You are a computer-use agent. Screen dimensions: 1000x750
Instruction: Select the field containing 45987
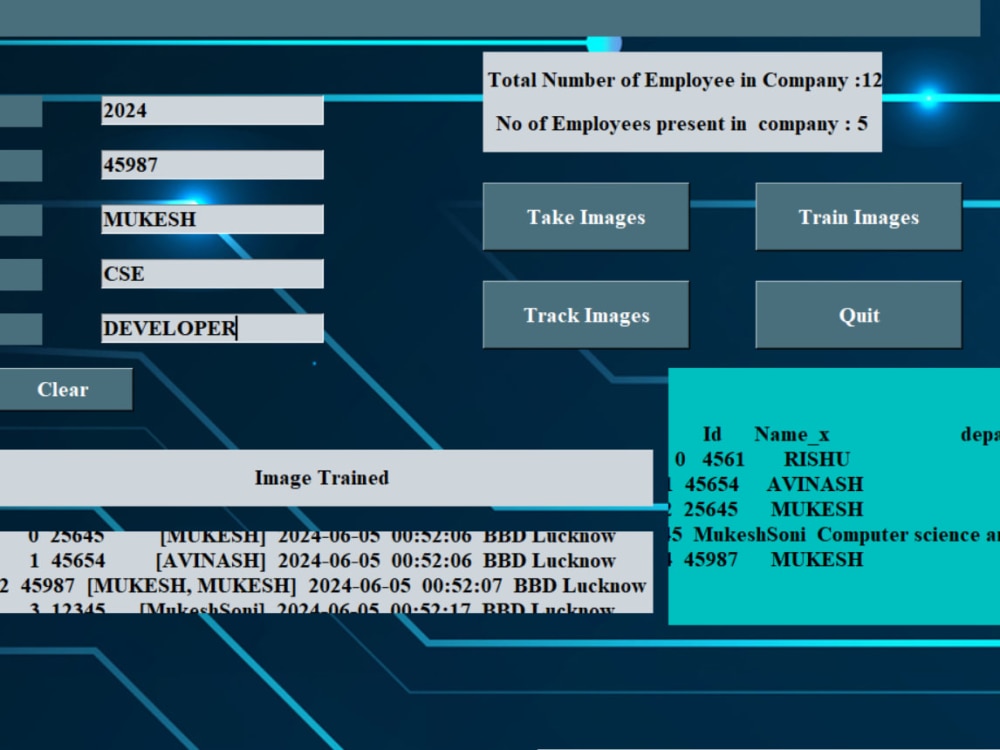coord(212,165)
